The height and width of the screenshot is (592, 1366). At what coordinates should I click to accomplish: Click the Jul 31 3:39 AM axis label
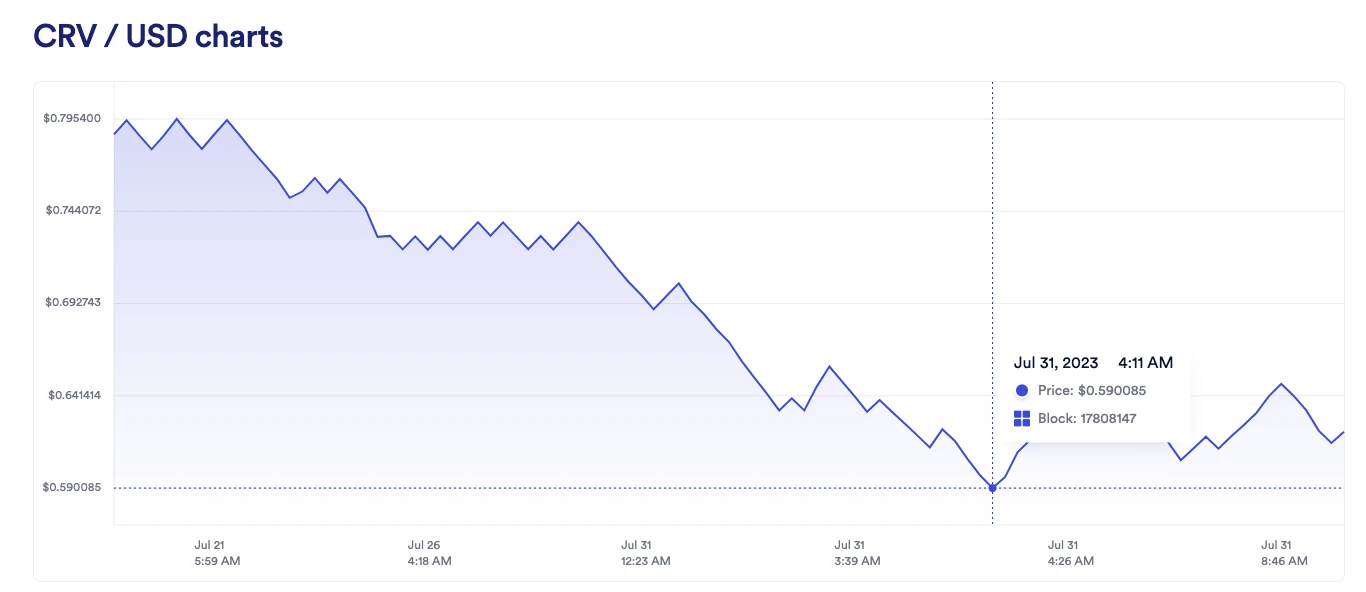click(857, 553)
